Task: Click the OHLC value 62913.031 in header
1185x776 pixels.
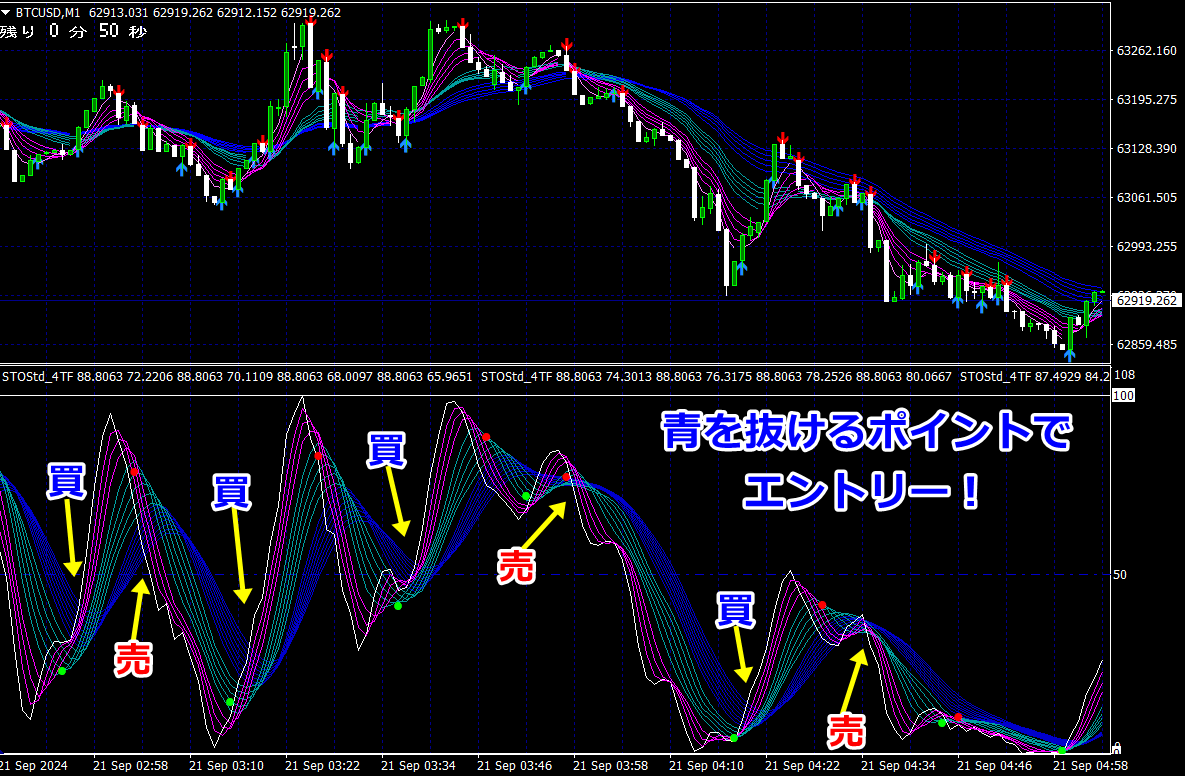Action: [119, 13]
